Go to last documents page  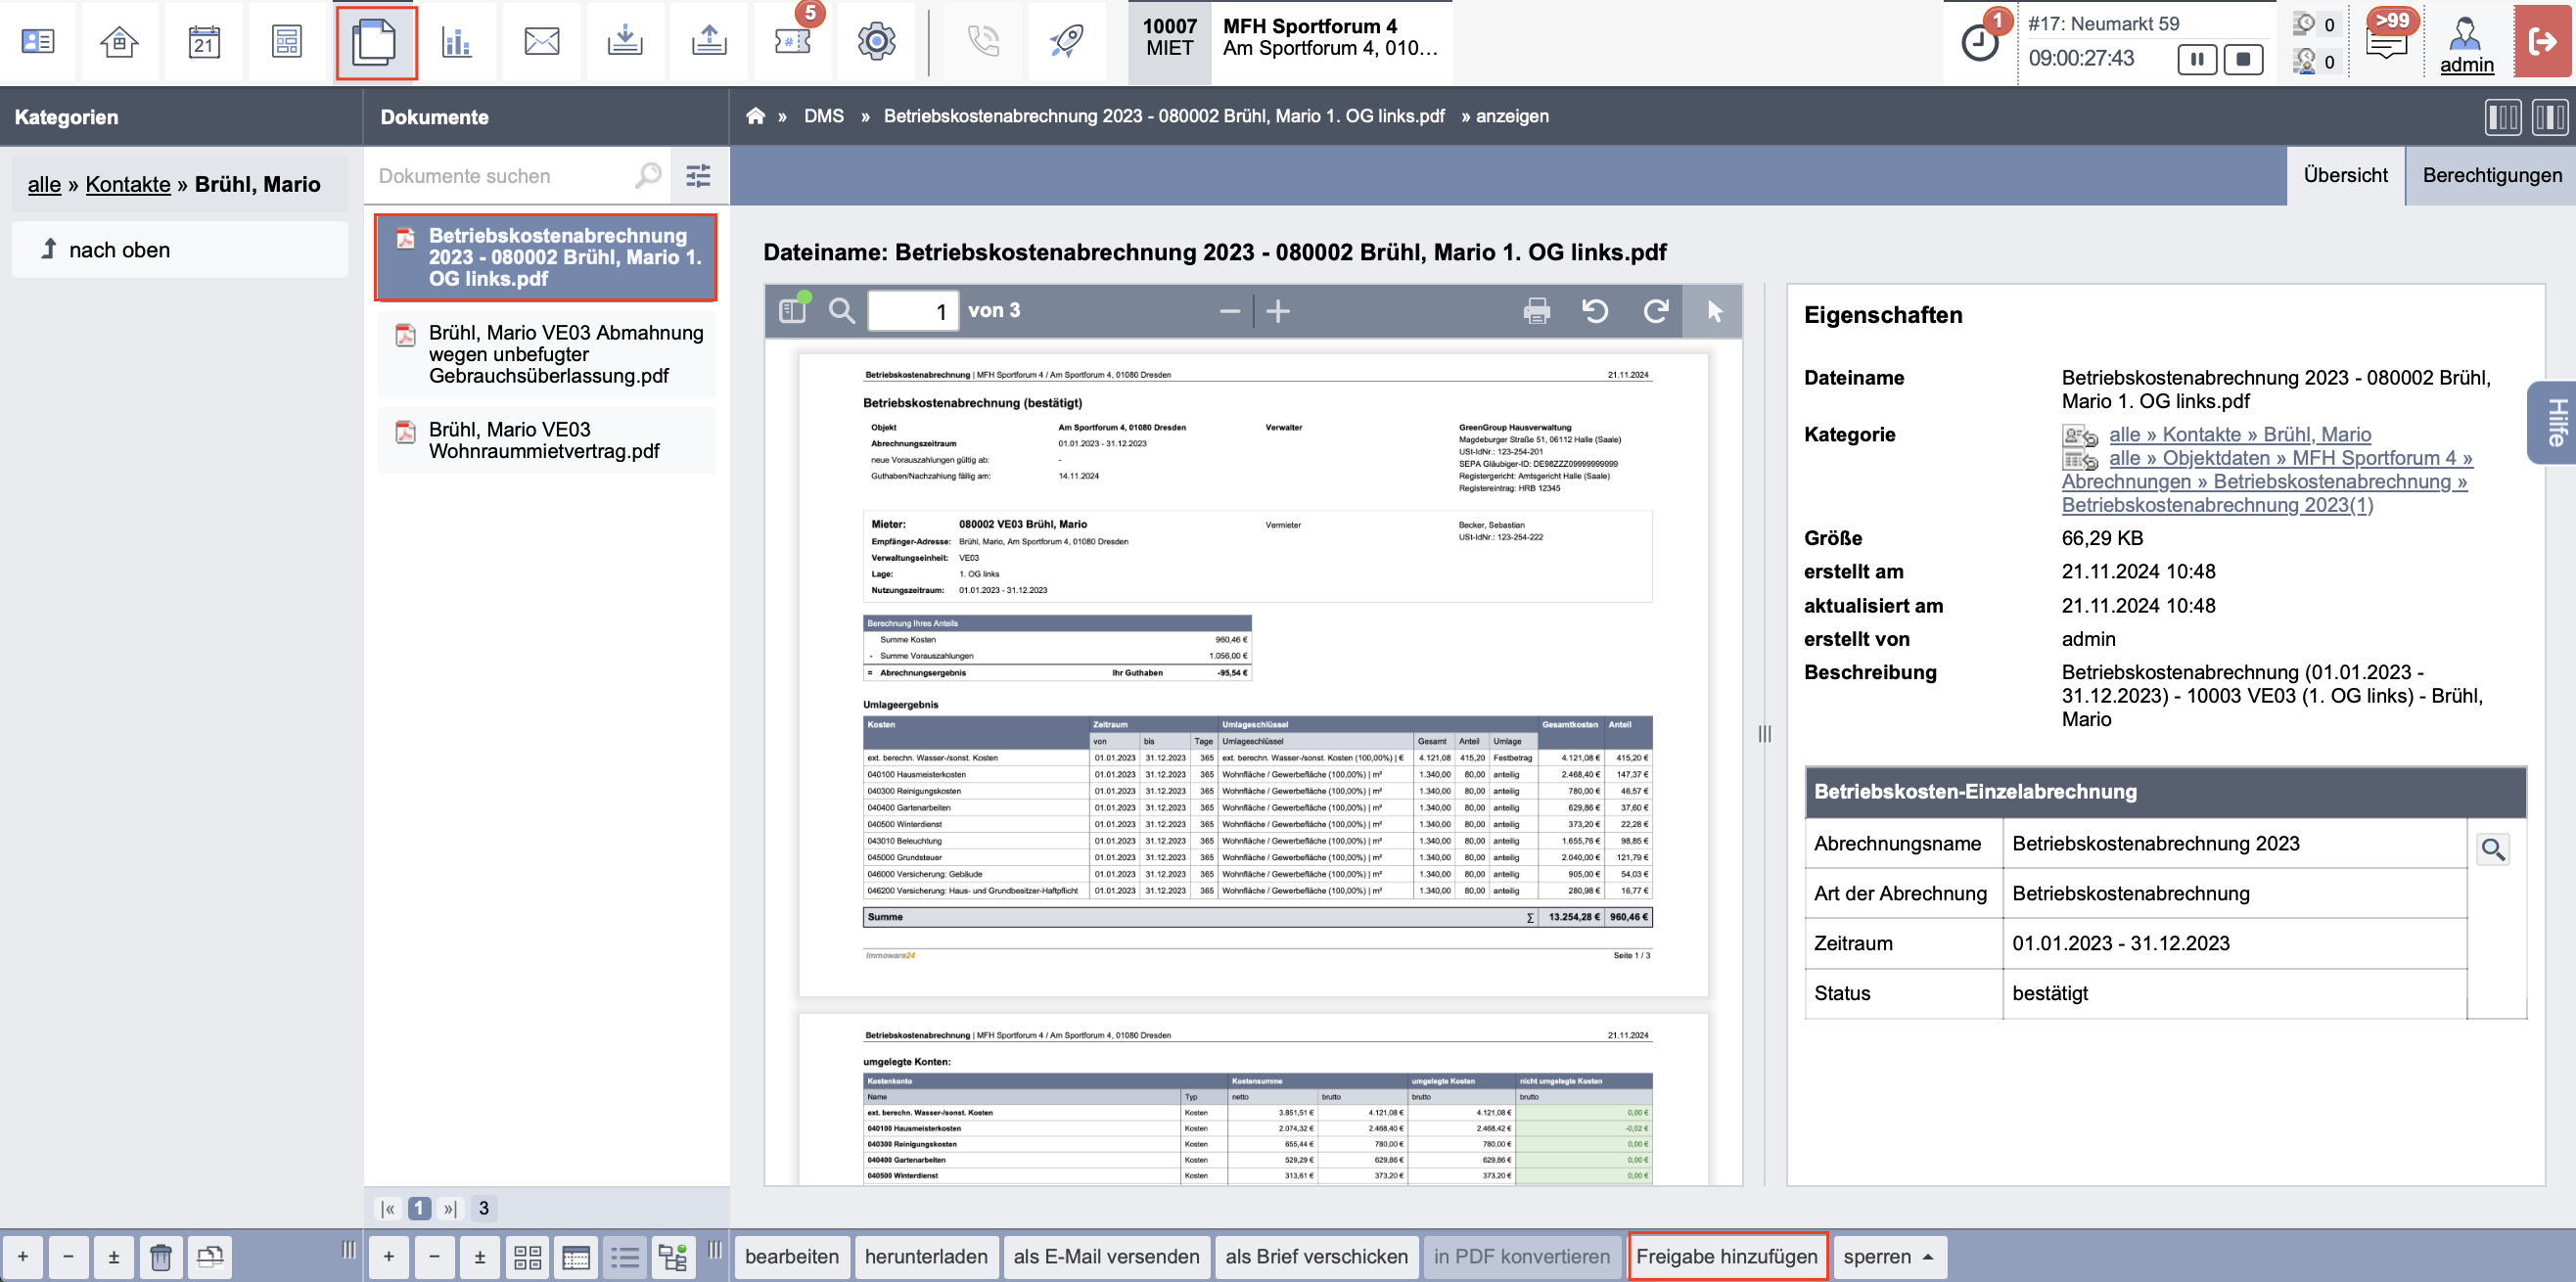point(450,1209)
